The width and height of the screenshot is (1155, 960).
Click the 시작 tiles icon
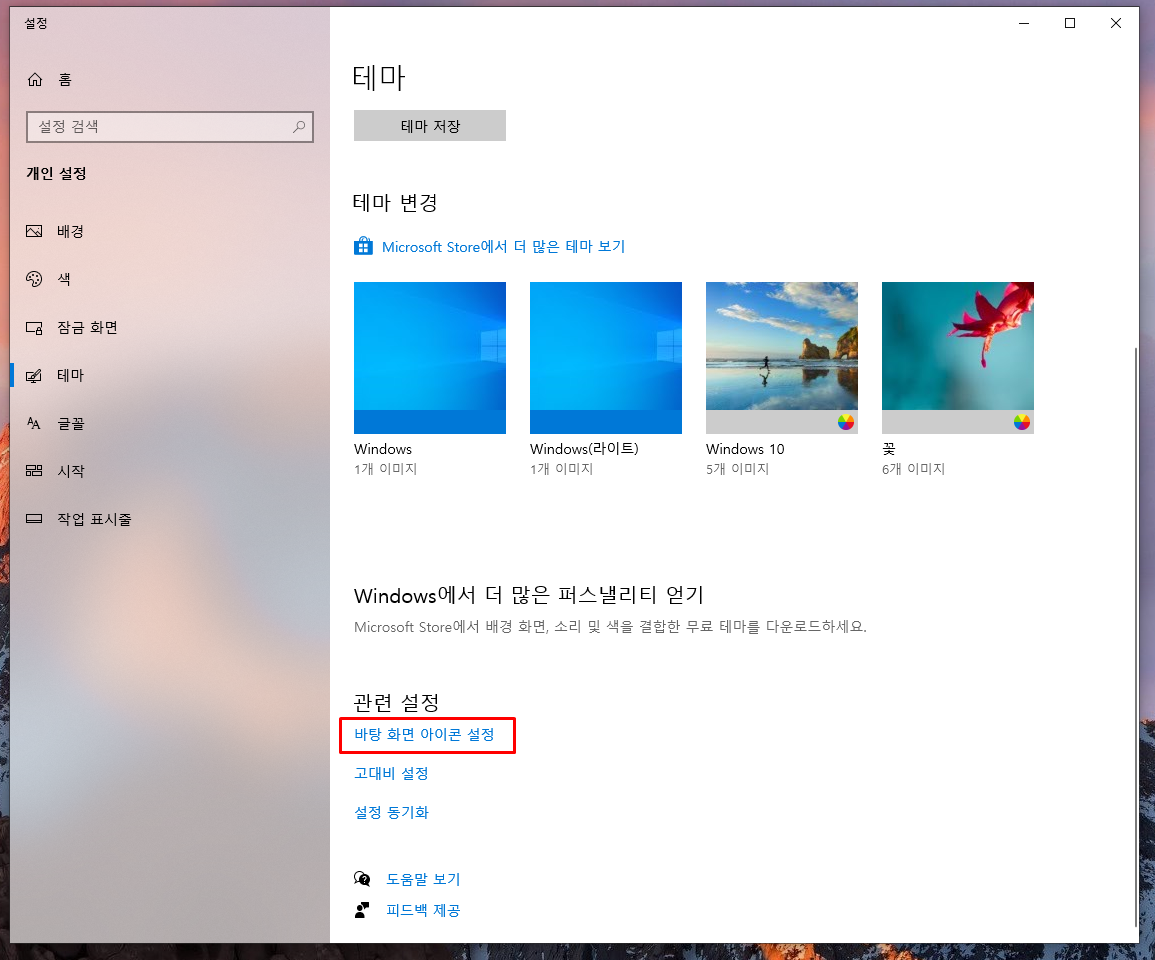pyautogui.click(x=34, y=471)
